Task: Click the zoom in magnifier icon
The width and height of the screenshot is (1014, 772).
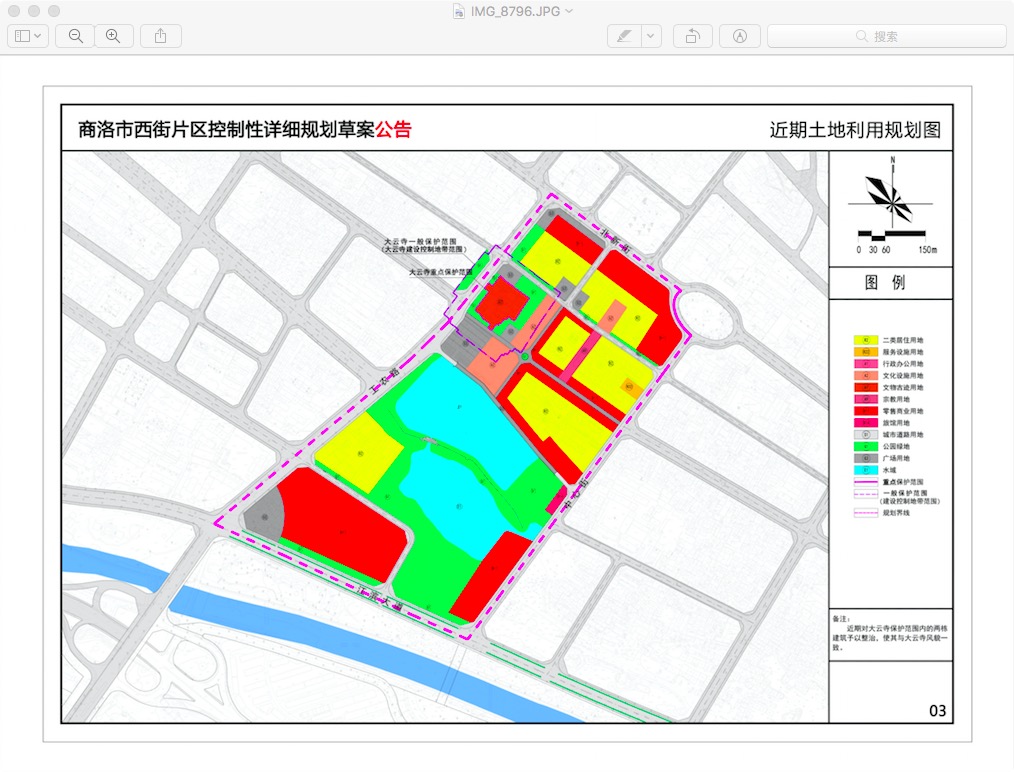Action: (113, 36)
